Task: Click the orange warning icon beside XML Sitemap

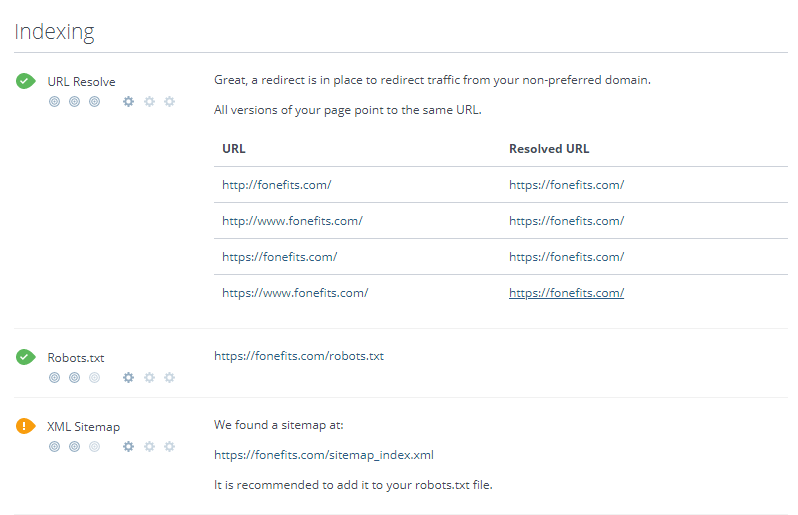Action: tap(25, 426)
